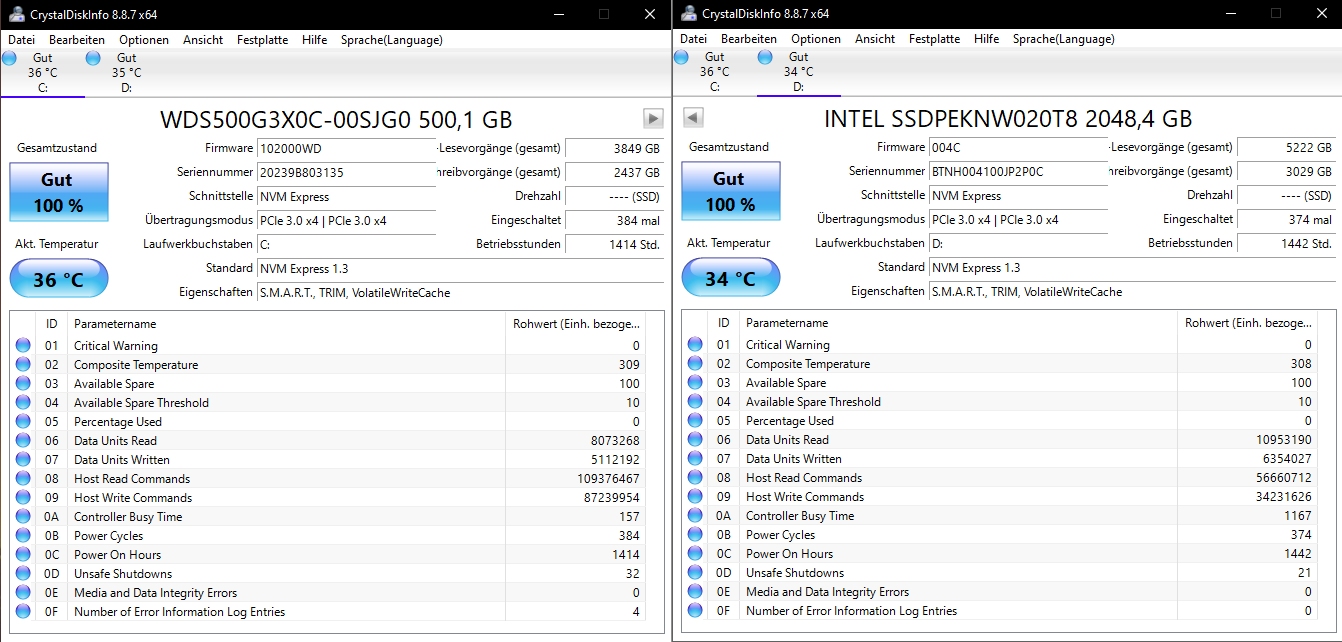This screenshot has width=1342, height=642.
Task: Select drive C: tab in left window
Action: coord(42,73)
